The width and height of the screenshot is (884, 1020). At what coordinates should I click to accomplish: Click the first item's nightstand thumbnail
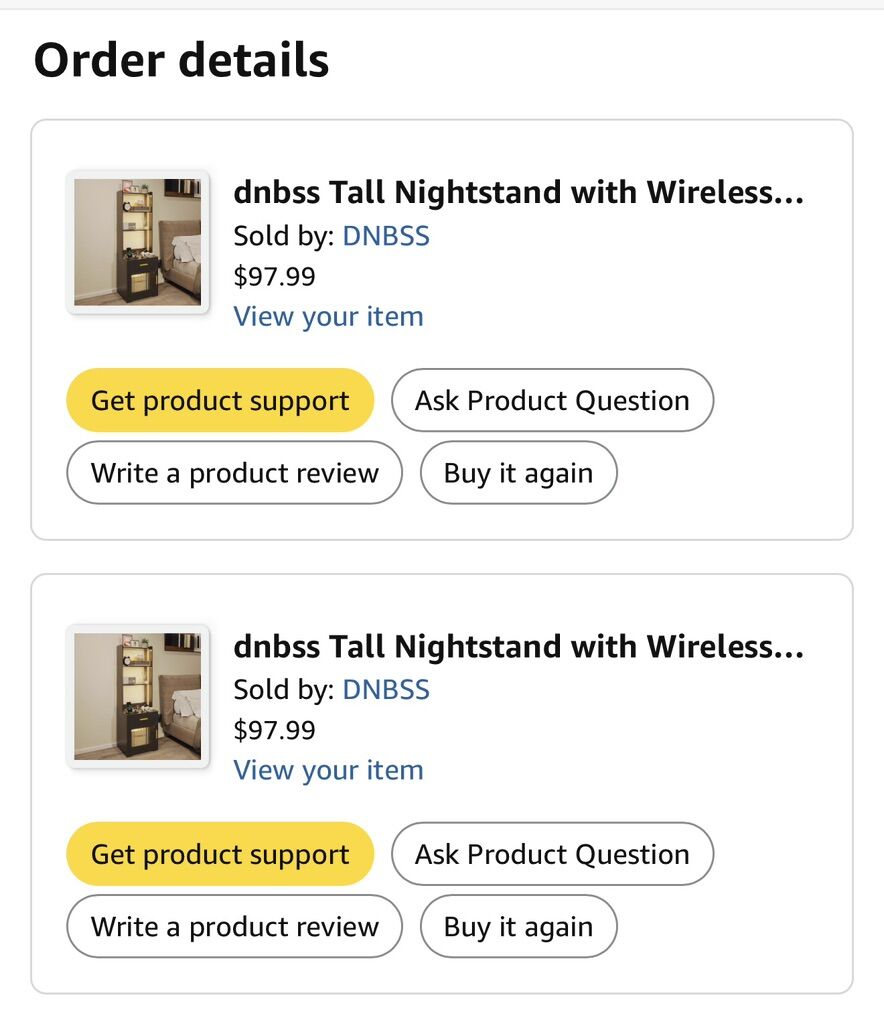pos(138,242)
